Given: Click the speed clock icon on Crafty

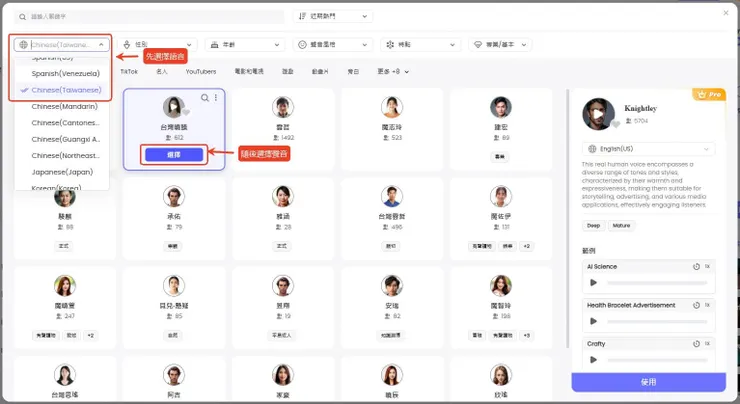Looking at the screenshot, I should (696, 344).
